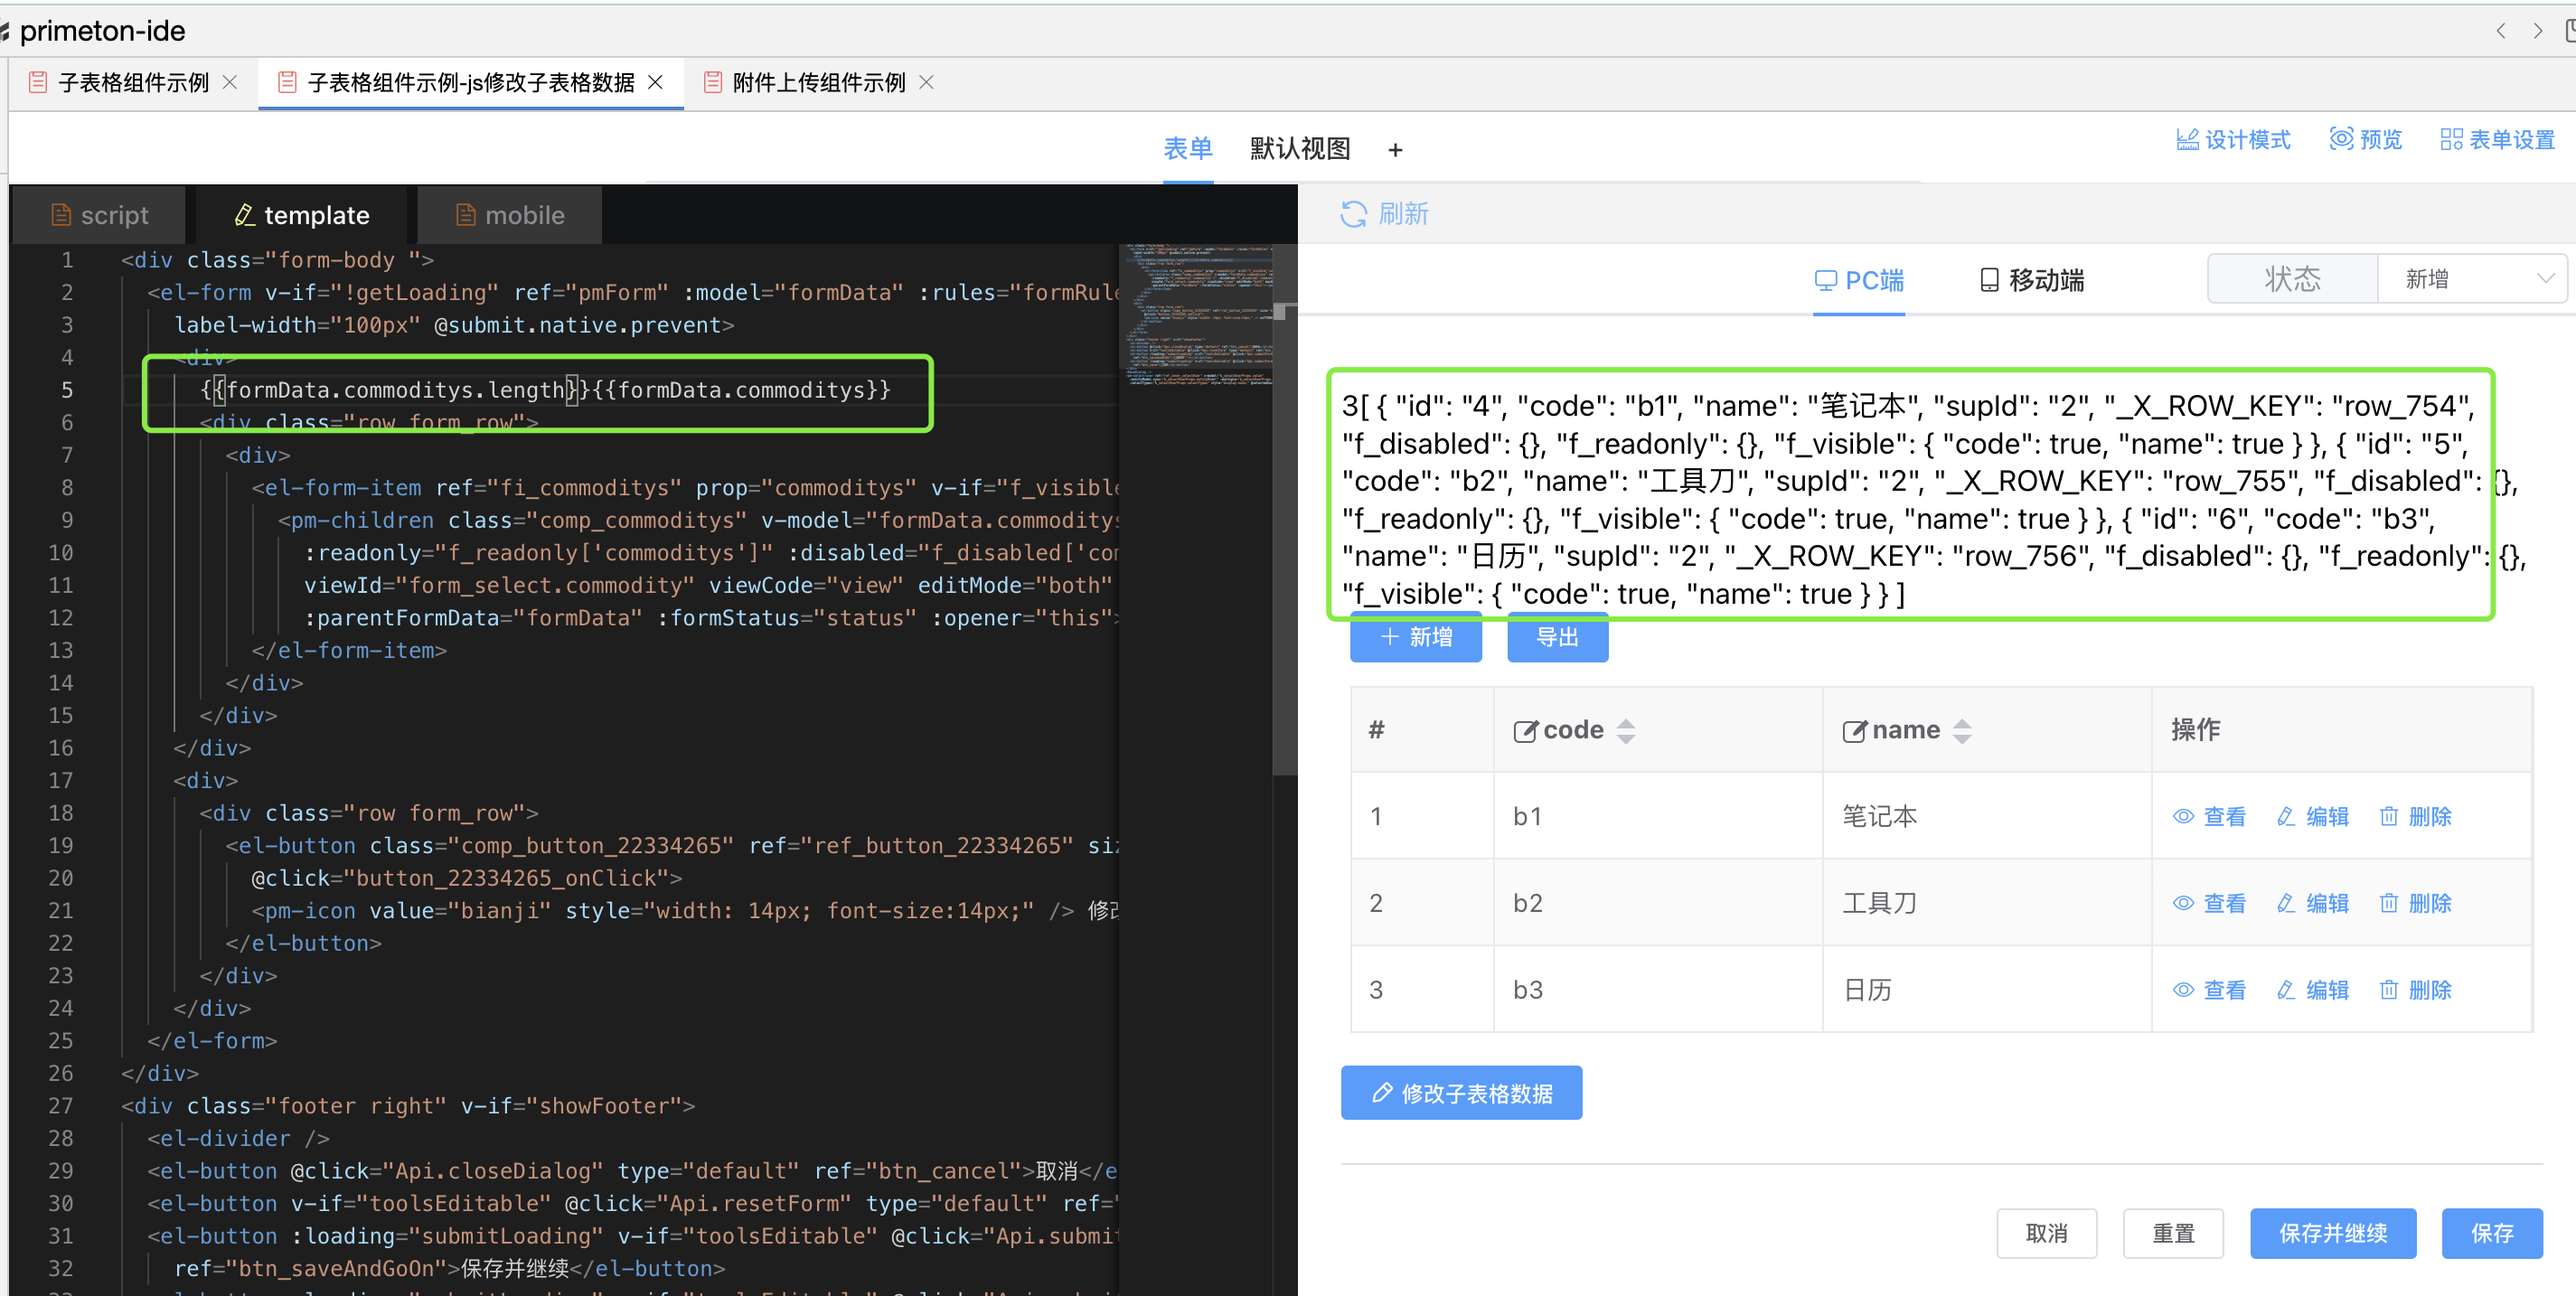Click the 预览 preview eye icon
This screenshot has width=2576, height=1296.
coord(2341,139)
